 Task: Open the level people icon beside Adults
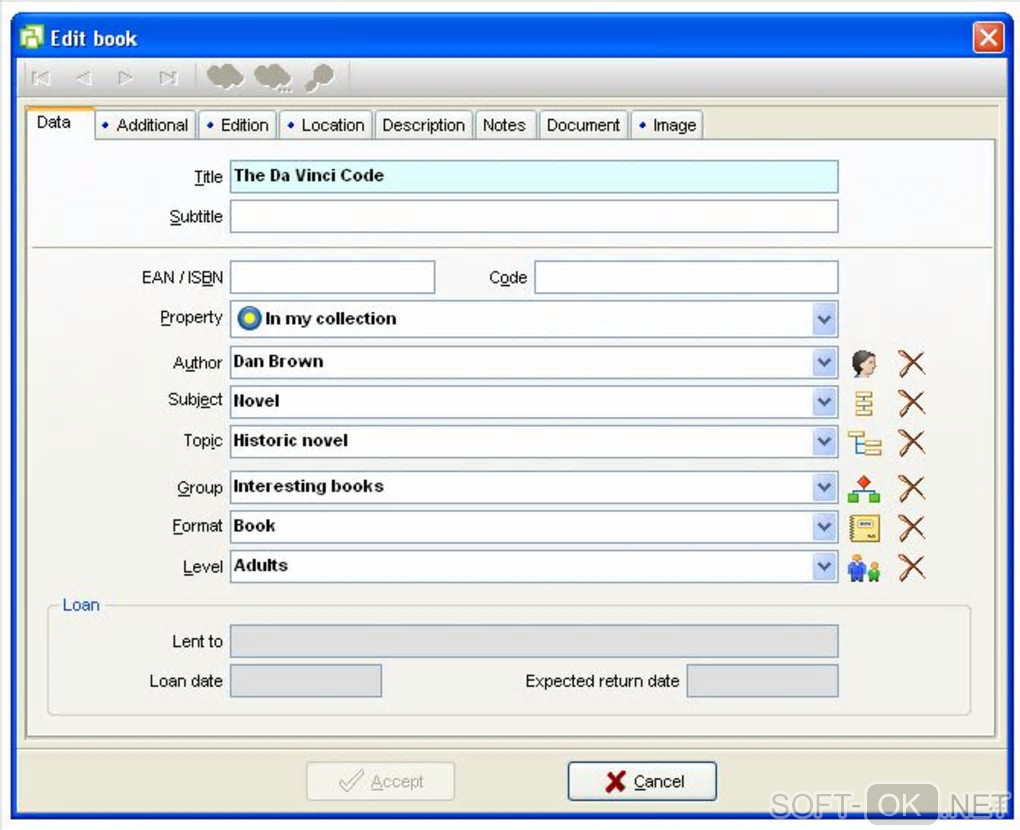864,568
